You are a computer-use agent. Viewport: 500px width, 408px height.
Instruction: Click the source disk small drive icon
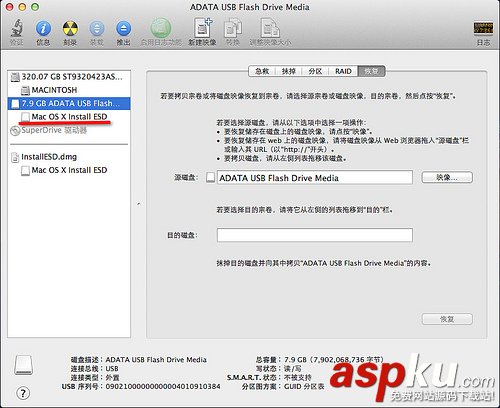point(210,177)
